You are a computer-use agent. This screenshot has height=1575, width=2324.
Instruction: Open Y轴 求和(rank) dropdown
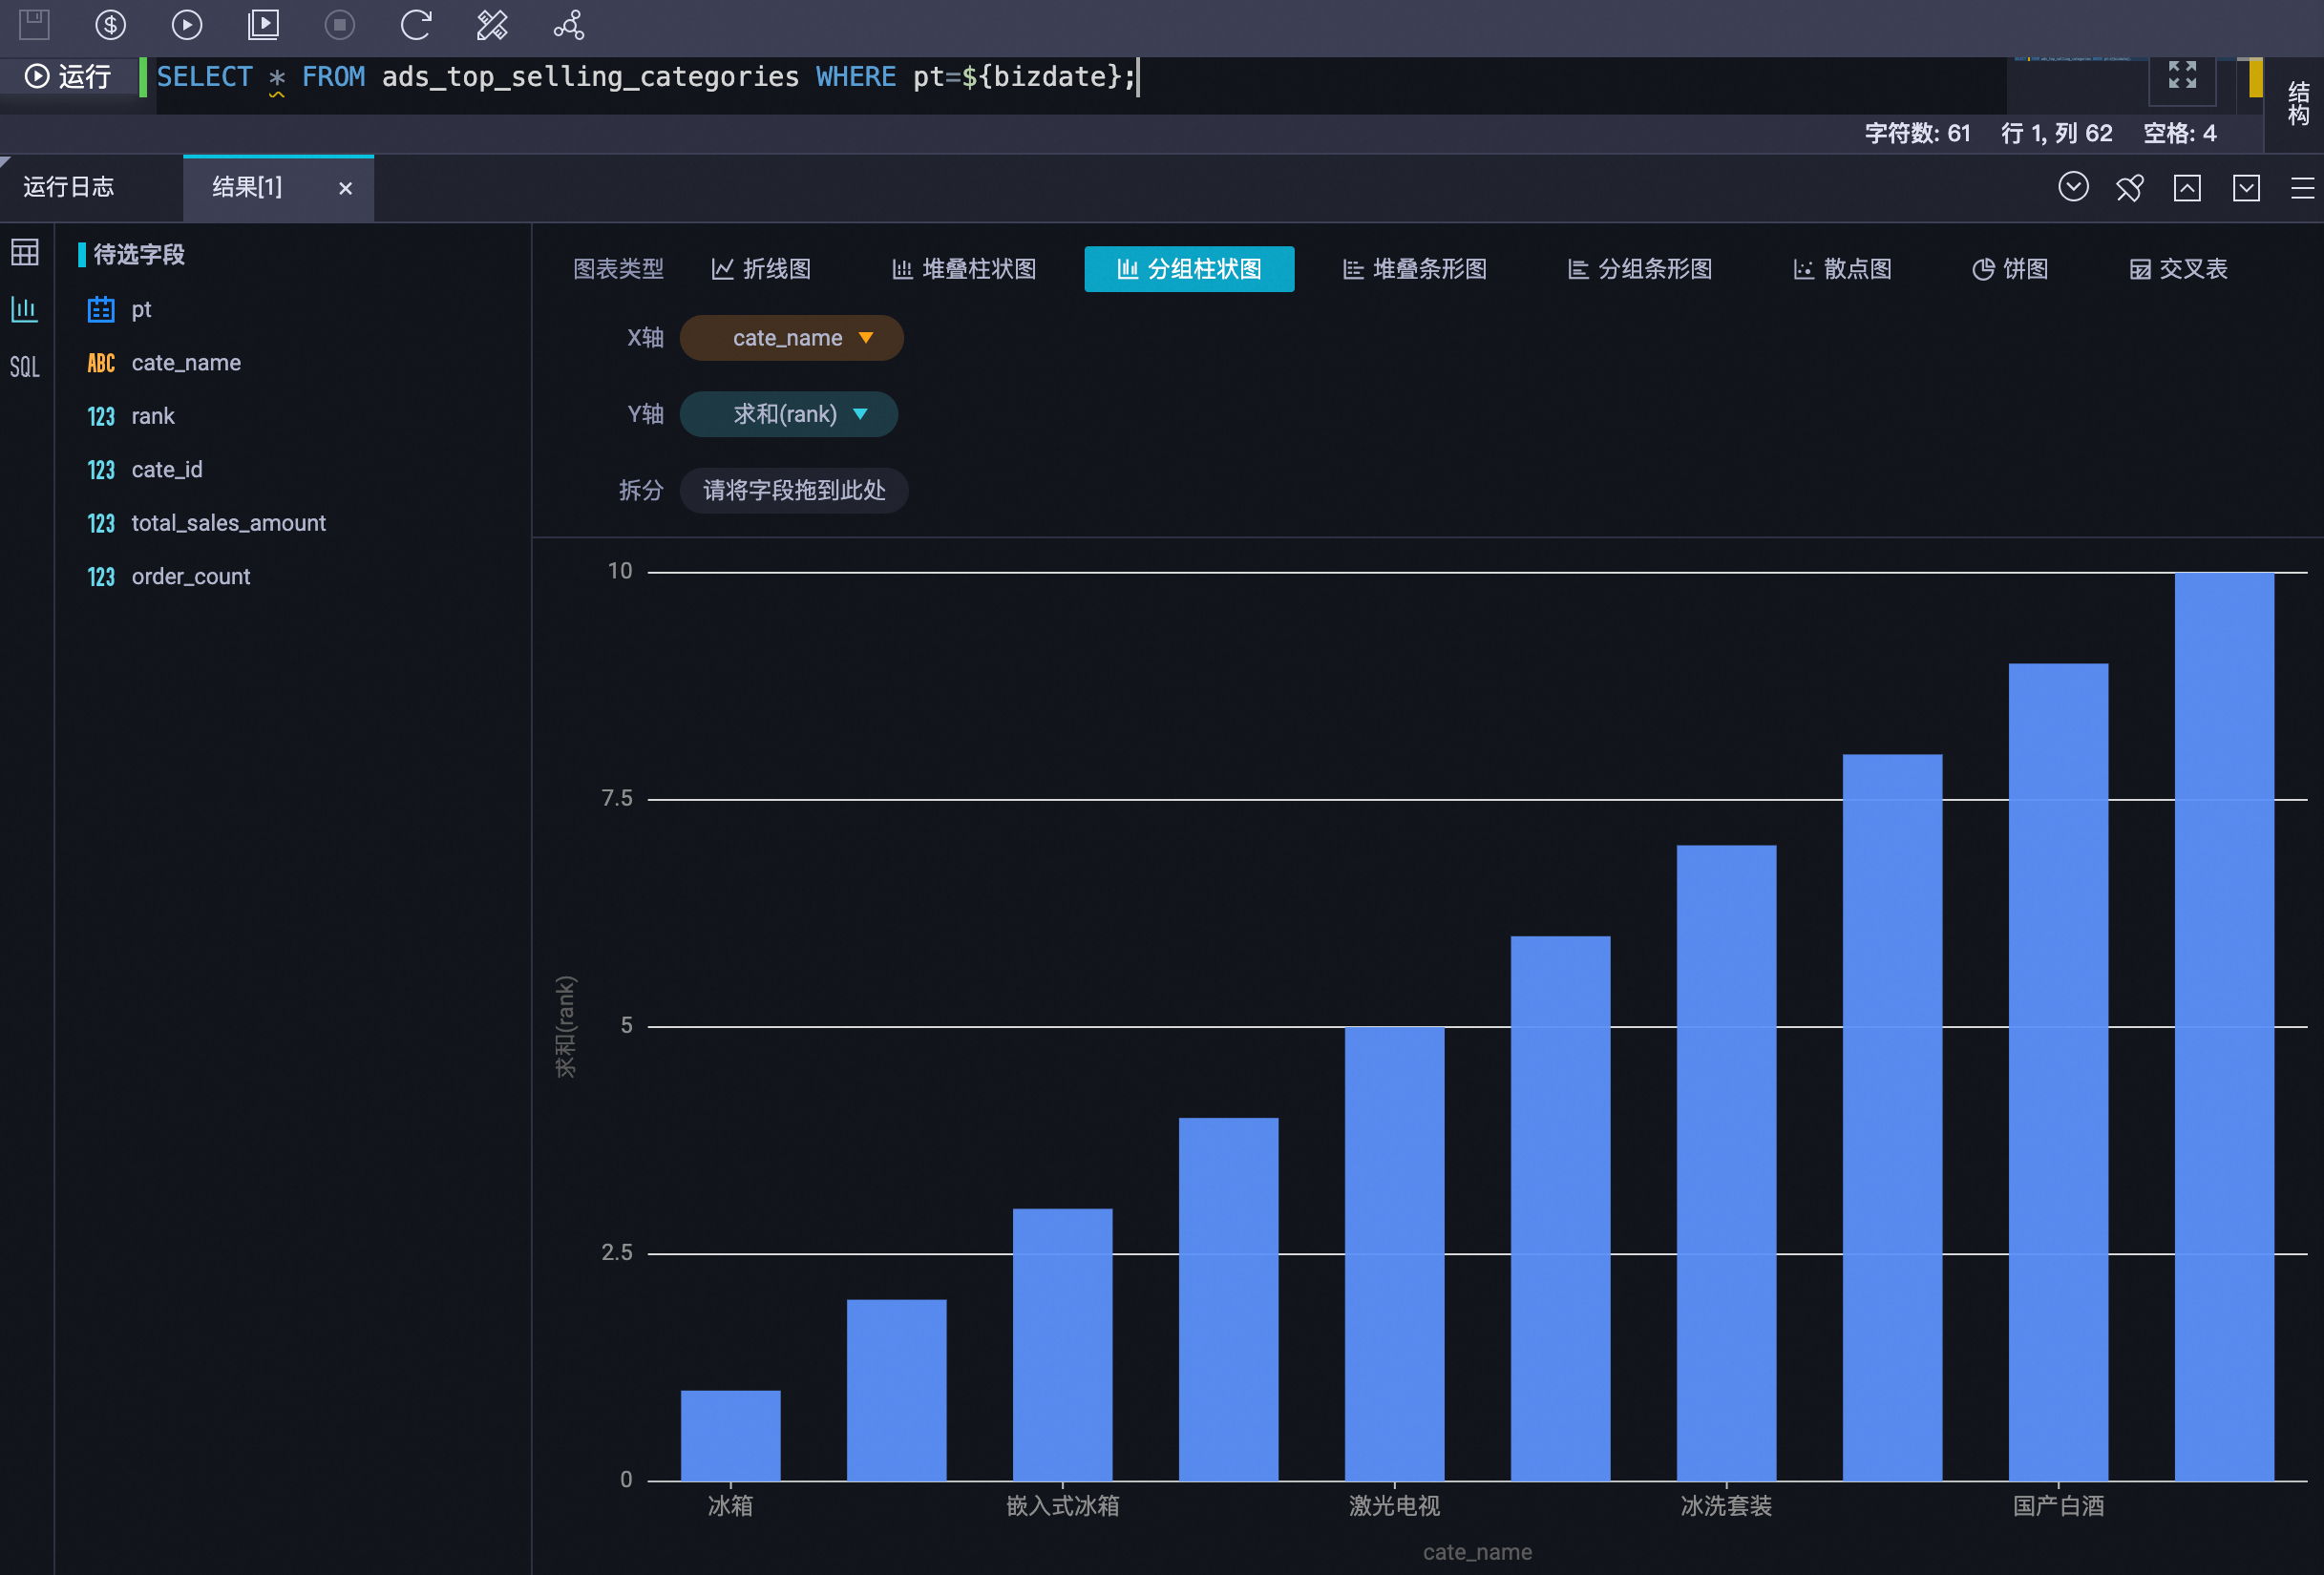789,414
